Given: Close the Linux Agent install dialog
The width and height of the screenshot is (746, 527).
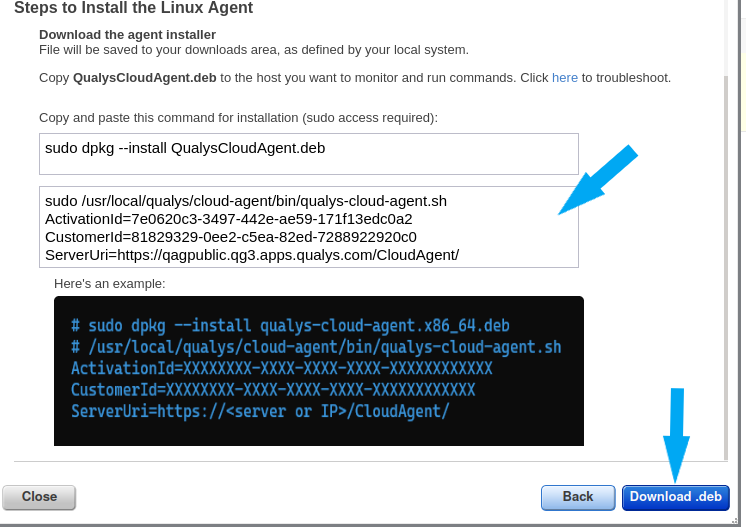Looking at the screenshot, I should (x=39, y=498).
